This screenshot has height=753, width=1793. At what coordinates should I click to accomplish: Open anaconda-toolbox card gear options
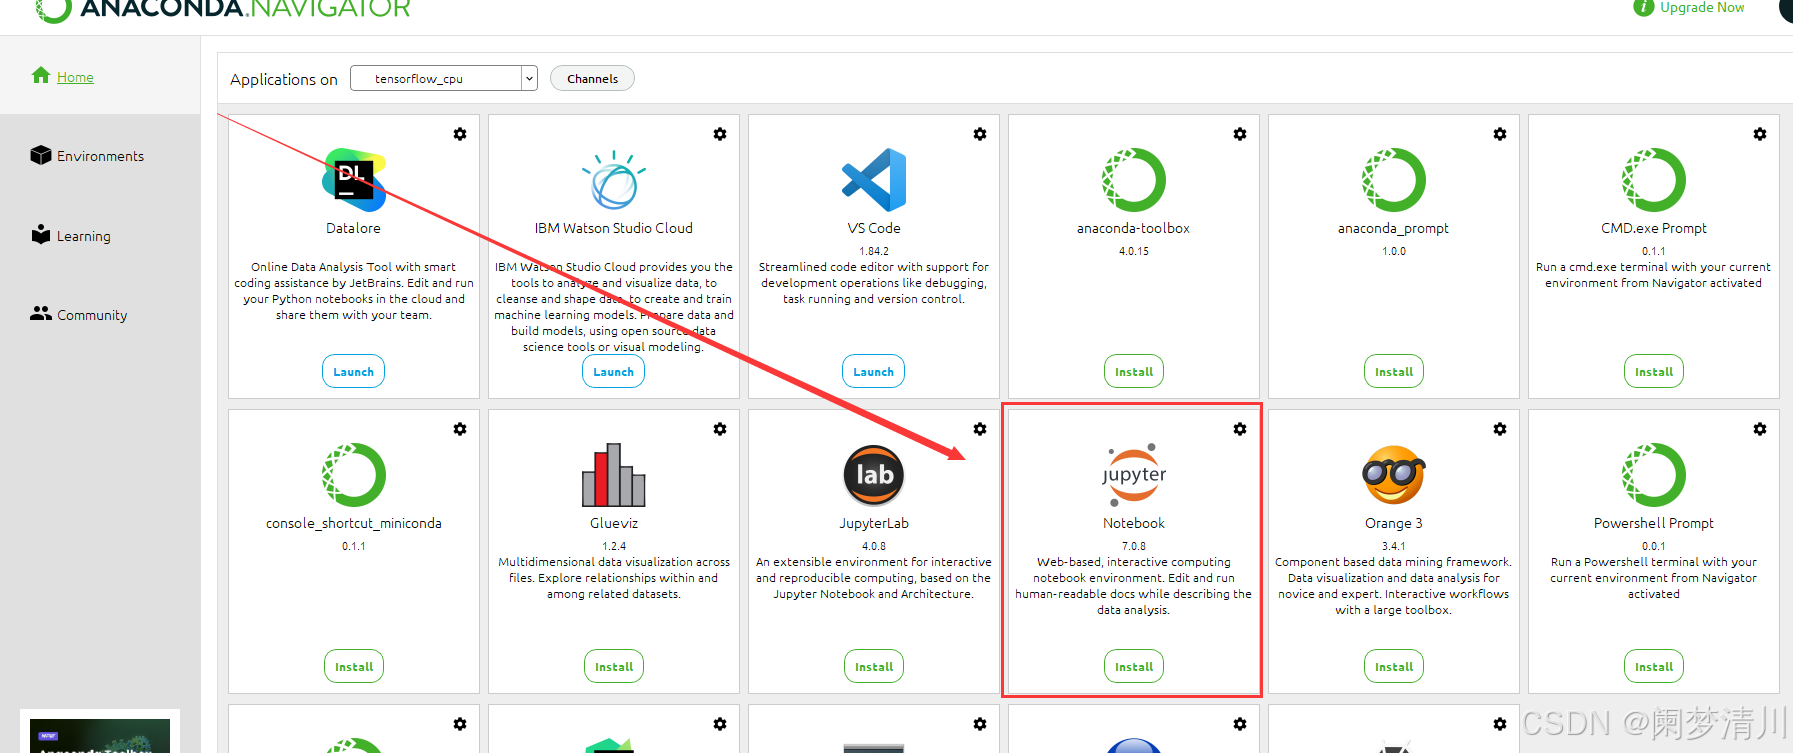click(1240, 134)
